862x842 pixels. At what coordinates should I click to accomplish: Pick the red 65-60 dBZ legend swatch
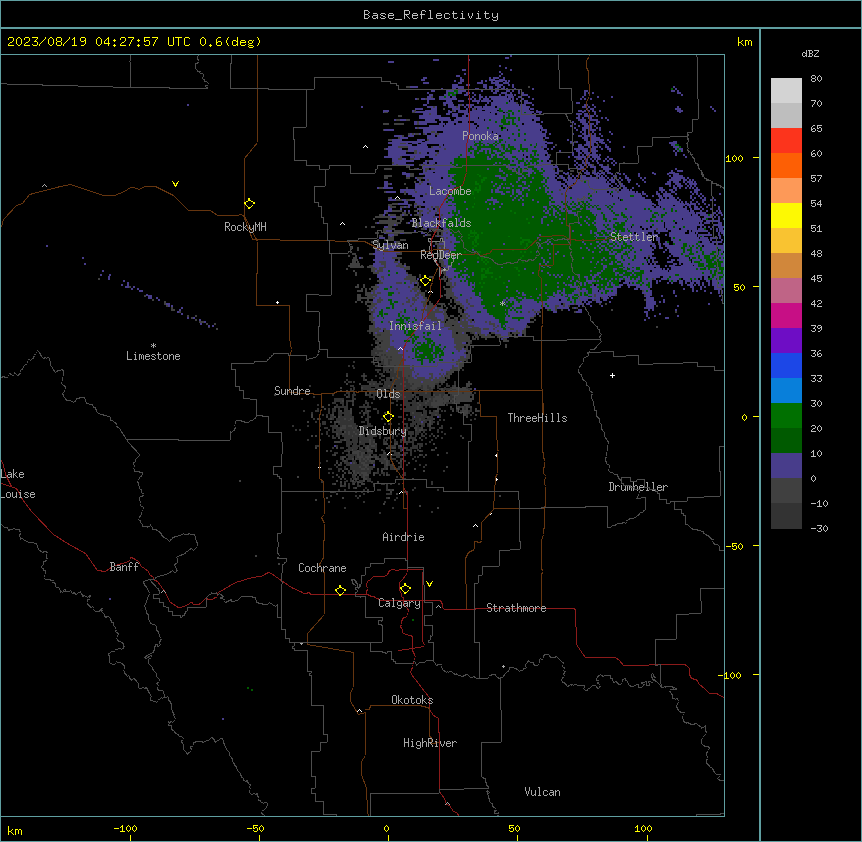786,141
